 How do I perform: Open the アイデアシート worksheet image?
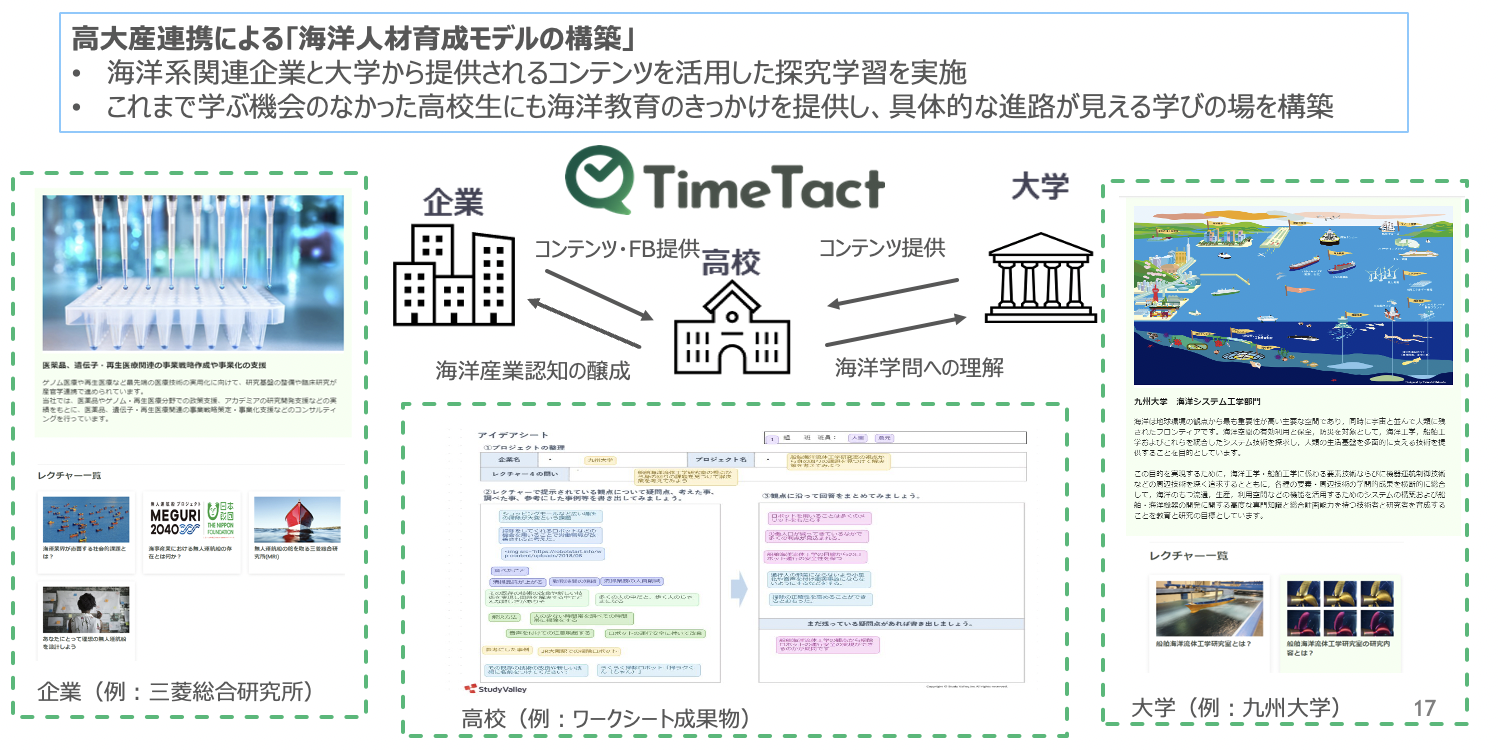tap(744, 562)
